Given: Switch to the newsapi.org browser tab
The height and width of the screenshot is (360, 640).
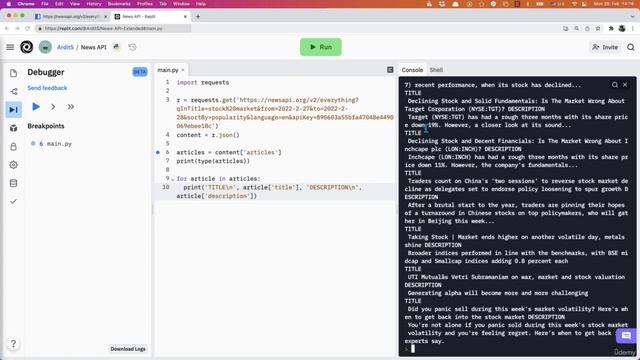Looking at the screenshot, I should (x=71, y=17).
